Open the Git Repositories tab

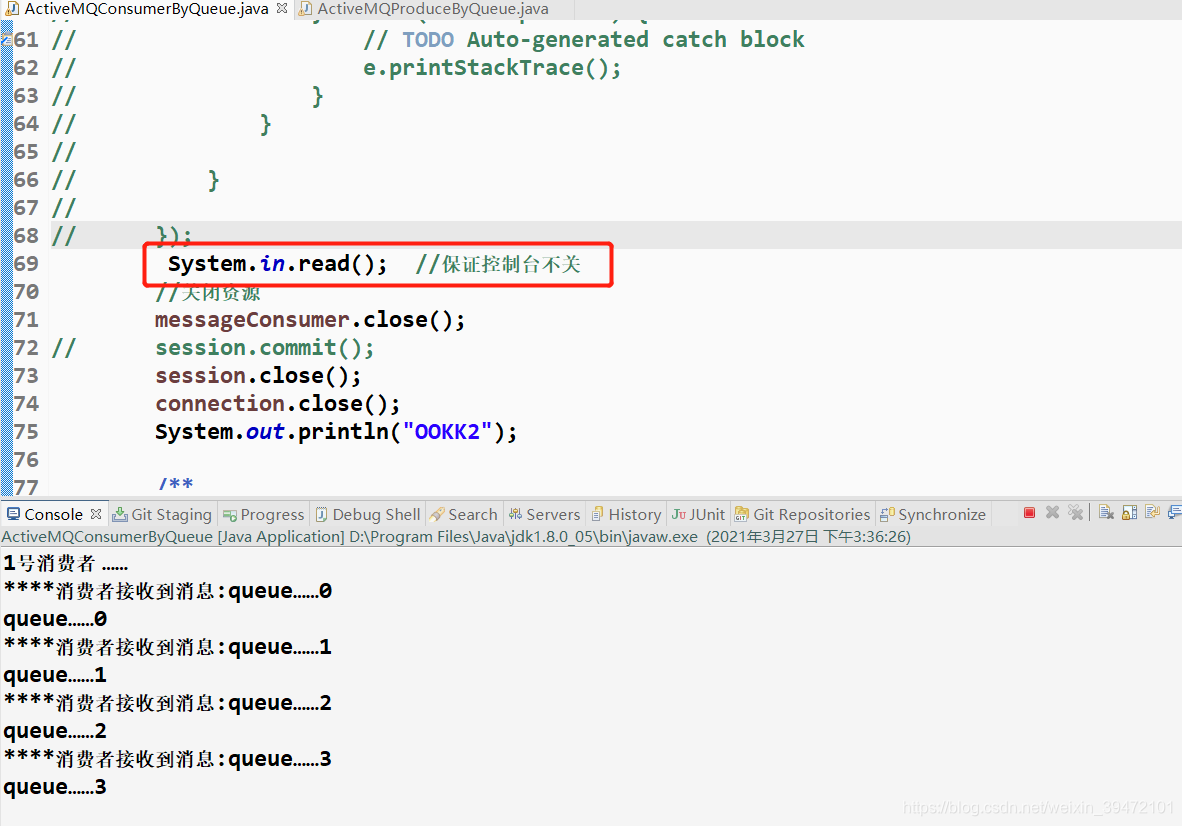click(803, 515)
